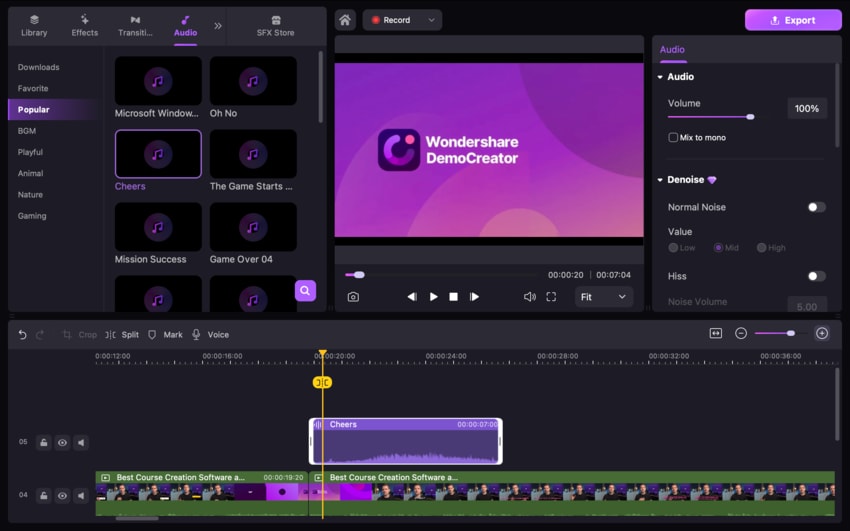Viewport: 850px width, 531px height.
Task: Click the Split tool
Action: [122, 335]
